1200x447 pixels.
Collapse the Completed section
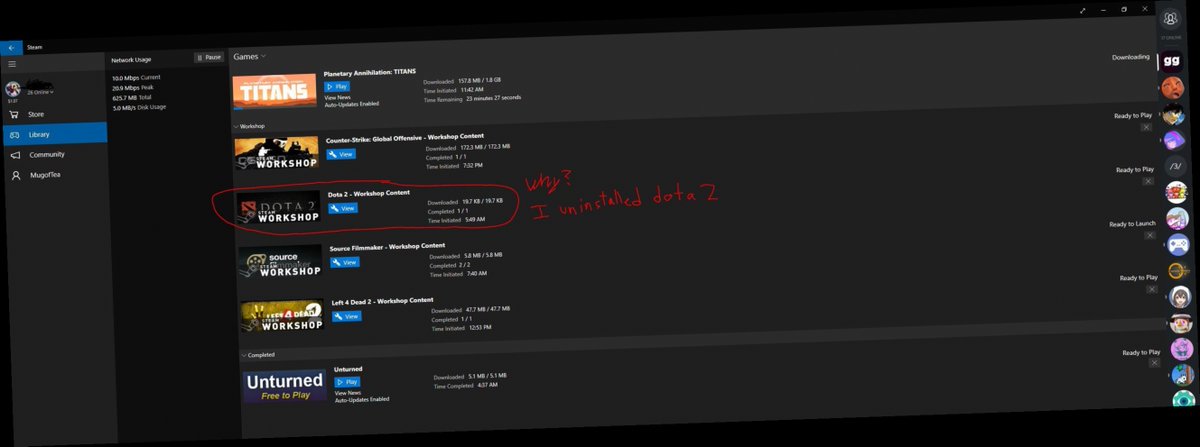(x=257, y=355)
